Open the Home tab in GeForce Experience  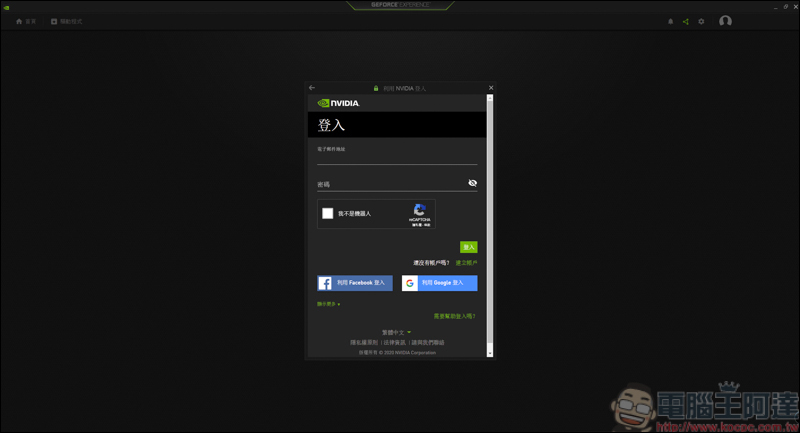pos(26,21)
